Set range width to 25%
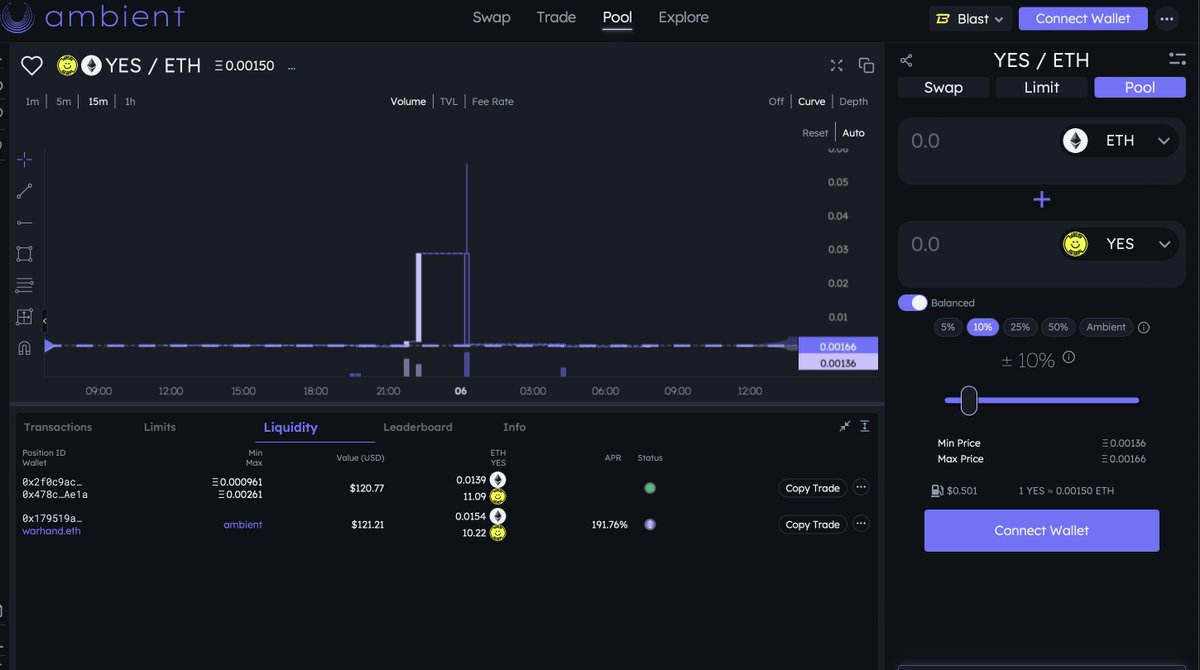 point(1020,327)
